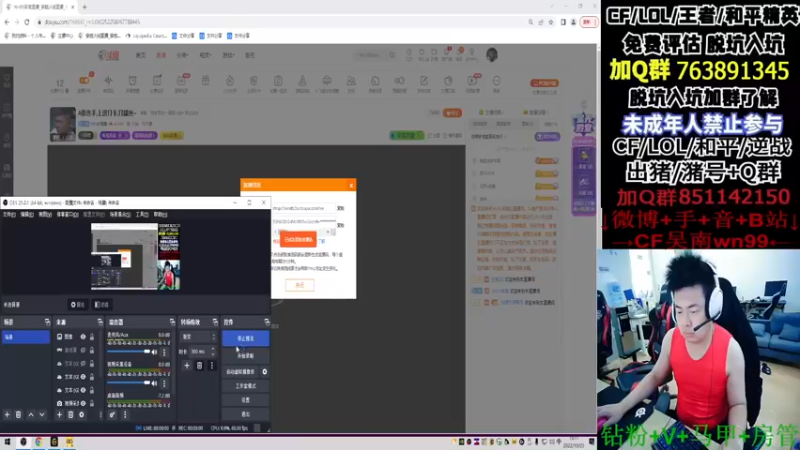This screenshot has height=450, width=800.
Task: Click the stream URL field in the dialog
Action: (304, 208)
